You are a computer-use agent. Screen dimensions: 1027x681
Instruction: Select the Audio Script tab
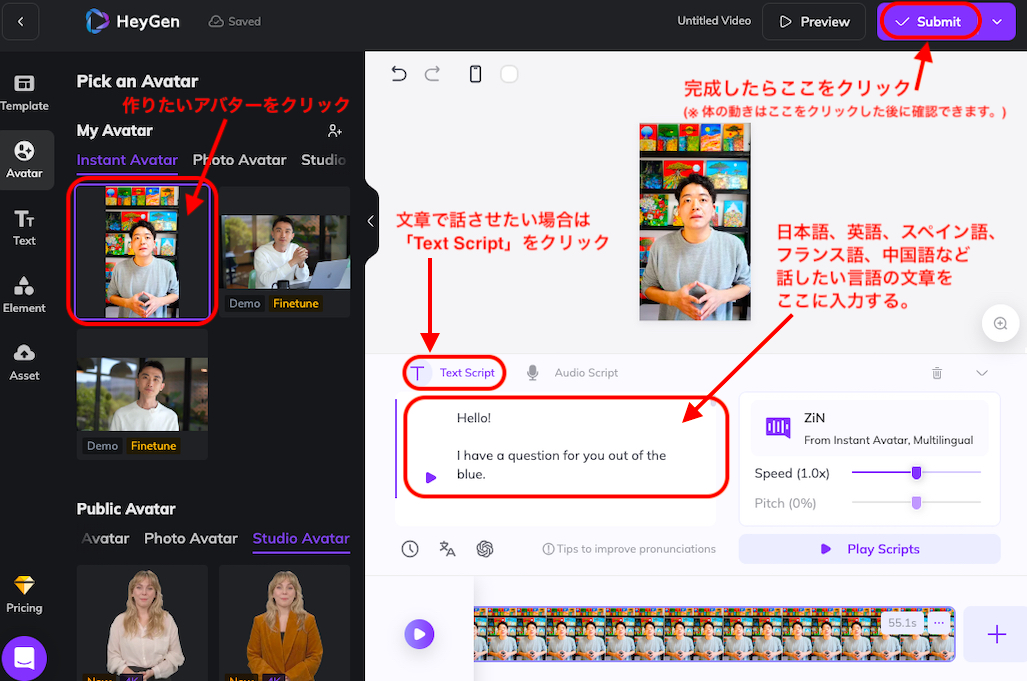tap(573, 373)
